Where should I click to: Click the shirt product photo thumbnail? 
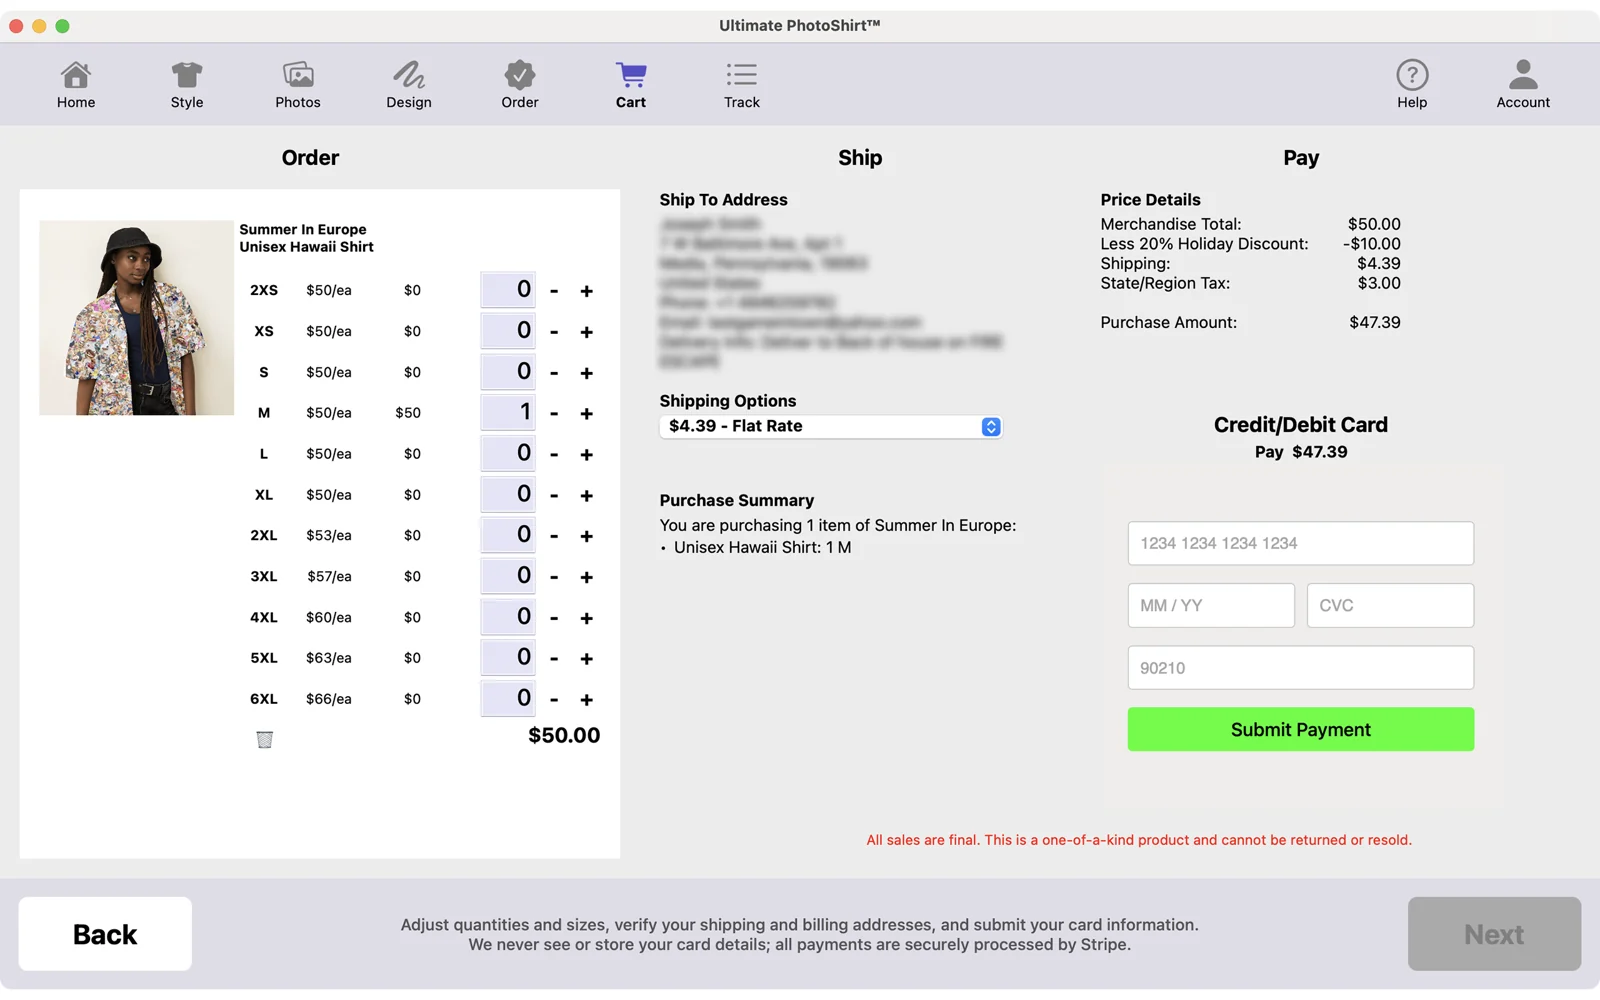(136, 318)
